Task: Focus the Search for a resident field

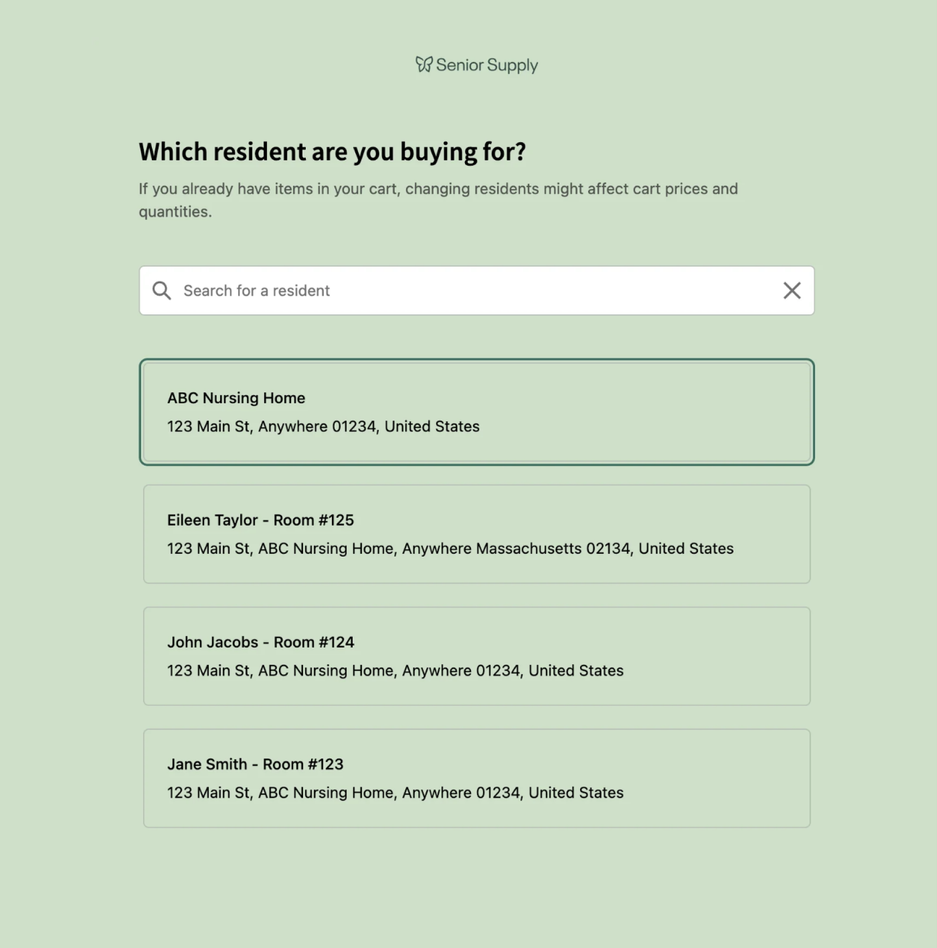Action: [x=470, y=290]
